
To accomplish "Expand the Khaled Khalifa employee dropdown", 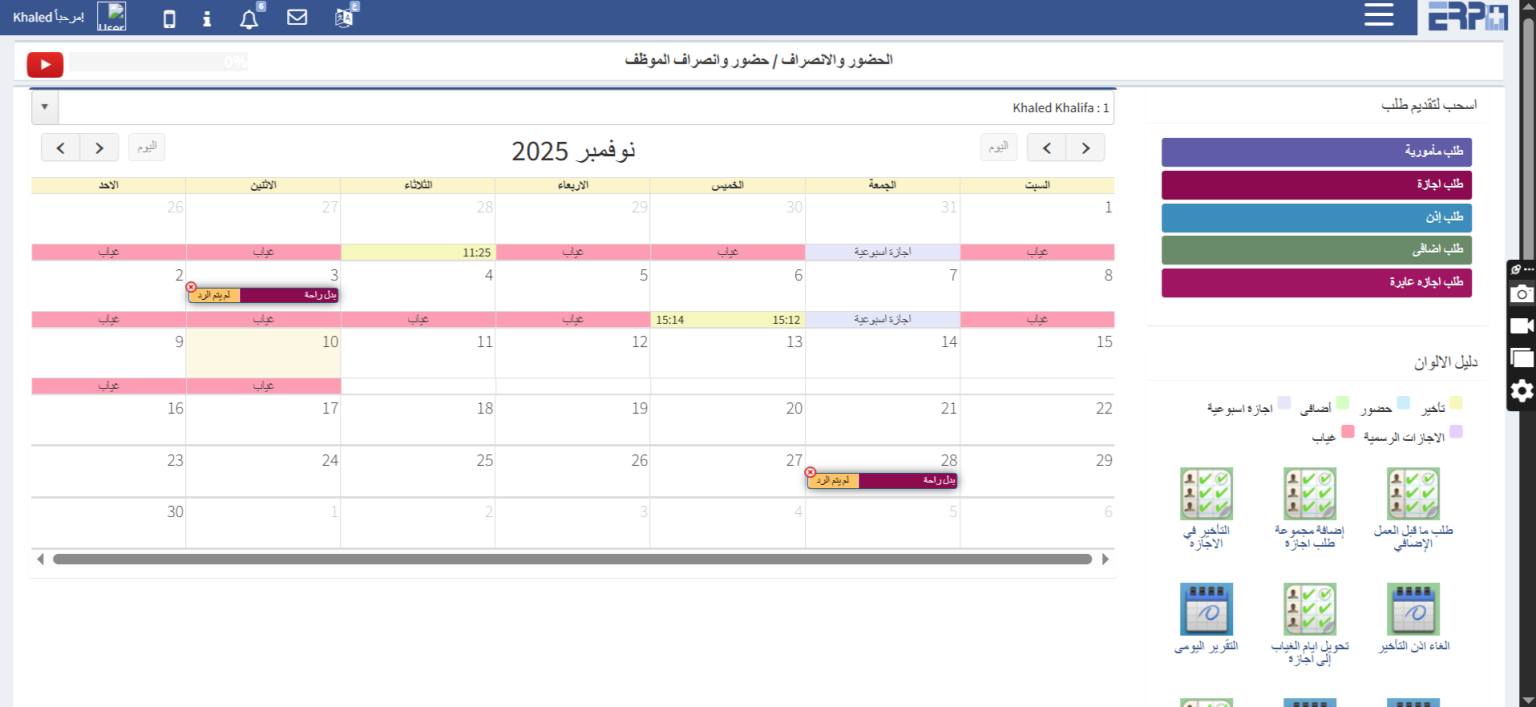I will click(45, 107).
